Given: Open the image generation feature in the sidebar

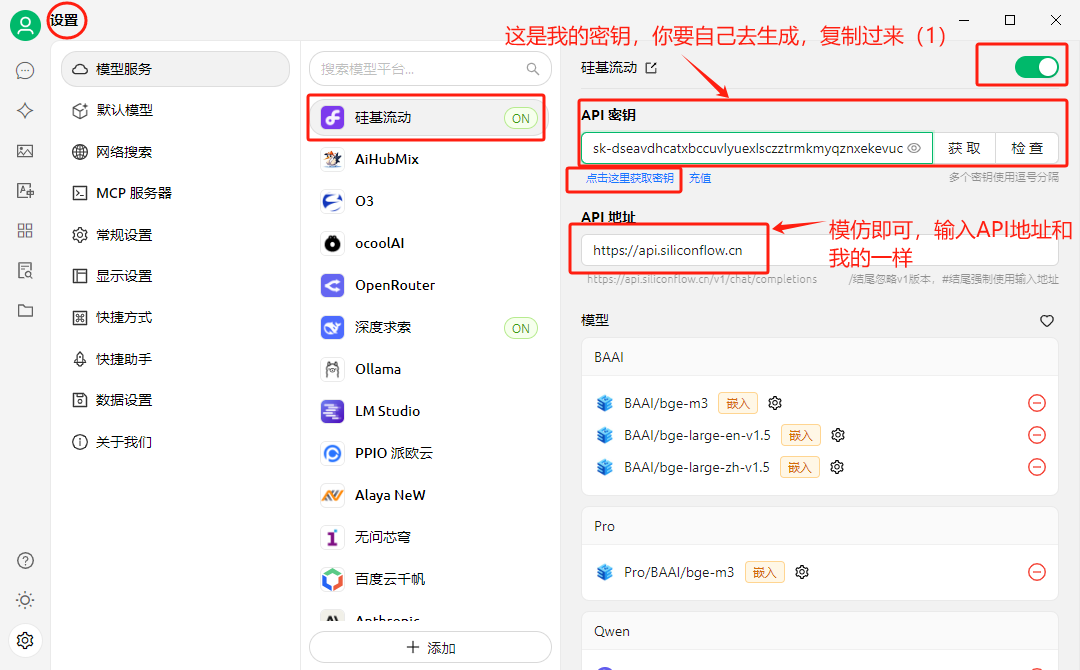Looking at the screenshot, I should point(25,150).
